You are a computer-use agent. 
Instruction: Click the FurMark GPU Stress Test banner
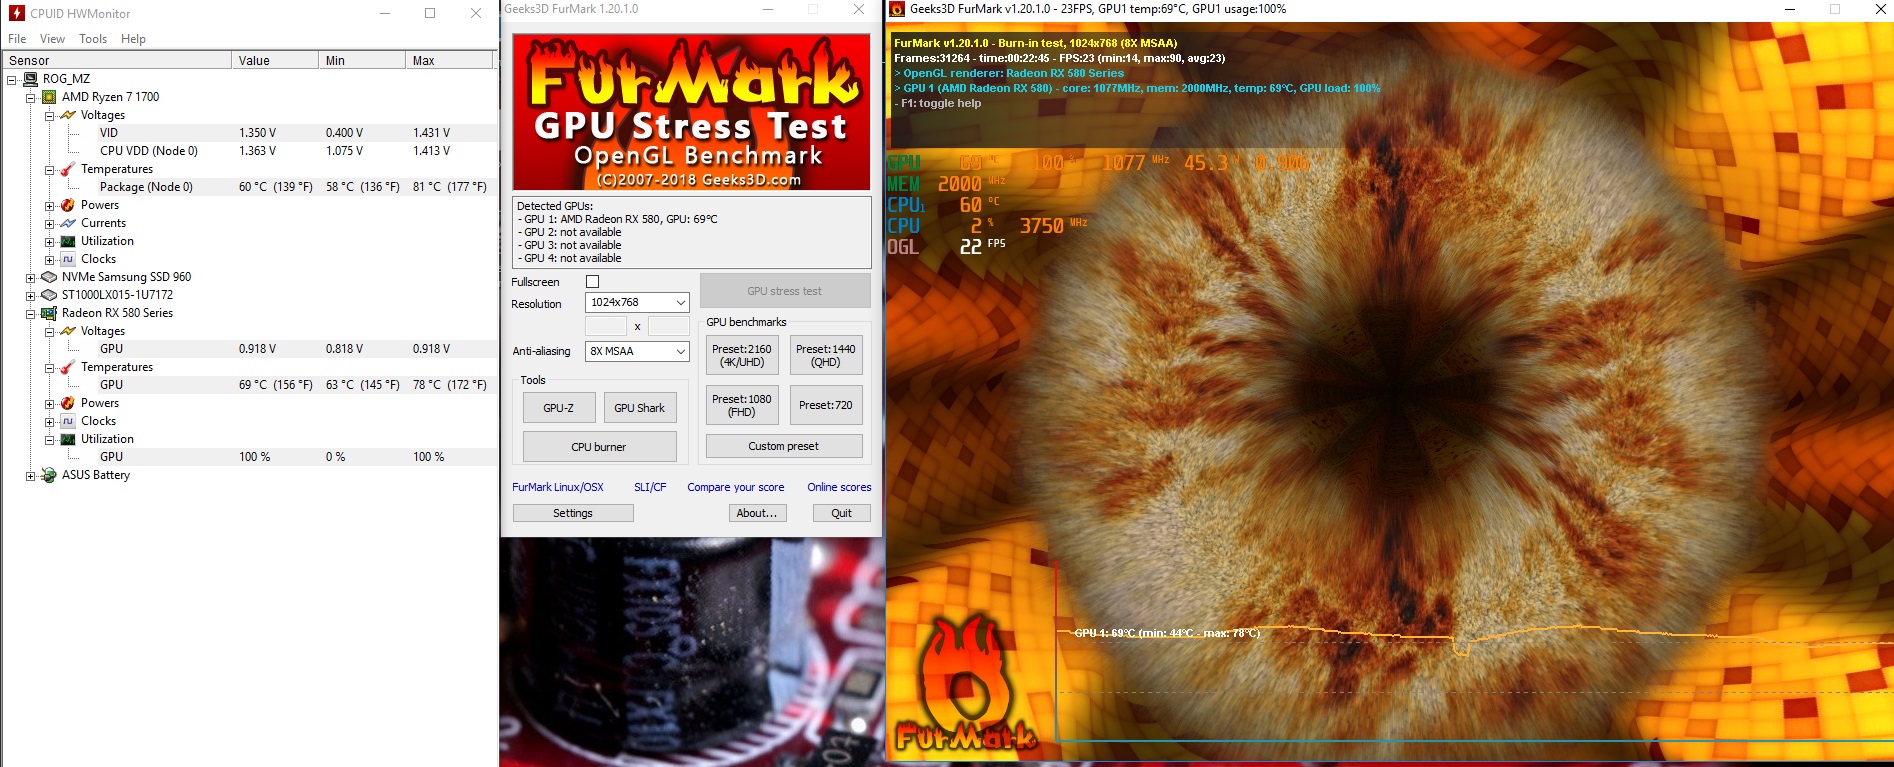pyautogui.click(x=691, y=111)
